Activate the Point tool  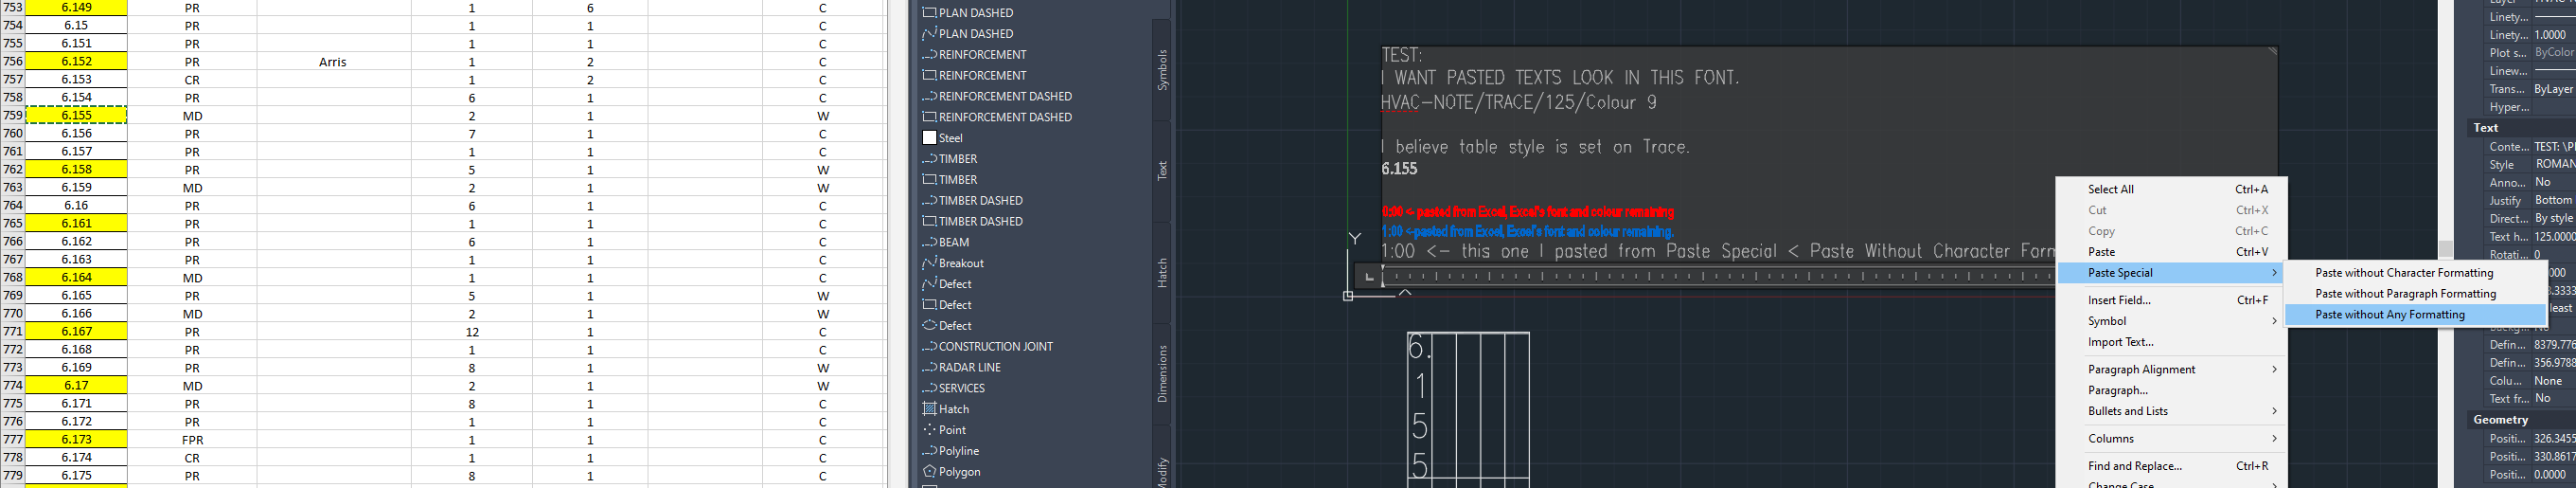[x=944, y=430]
